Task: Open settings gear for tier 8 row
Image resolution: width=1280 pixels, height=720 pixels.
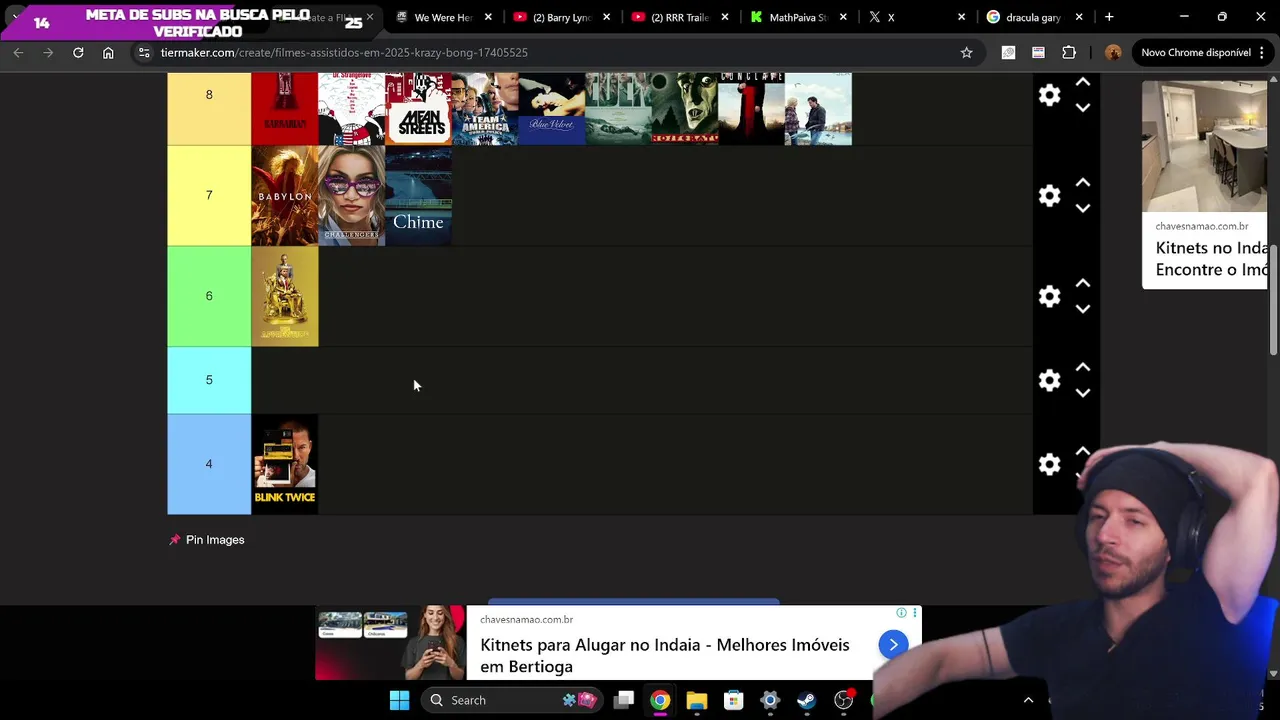Action: (1049, 95)
